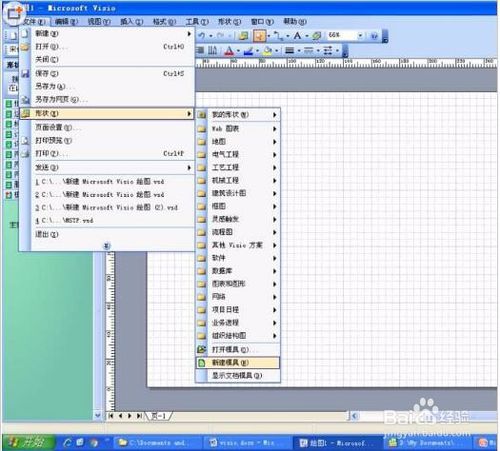This screenshot has width=500, height=451.
Task: Choose 新建模具 (New Stencil) menu entry
Action: (238, 362)
